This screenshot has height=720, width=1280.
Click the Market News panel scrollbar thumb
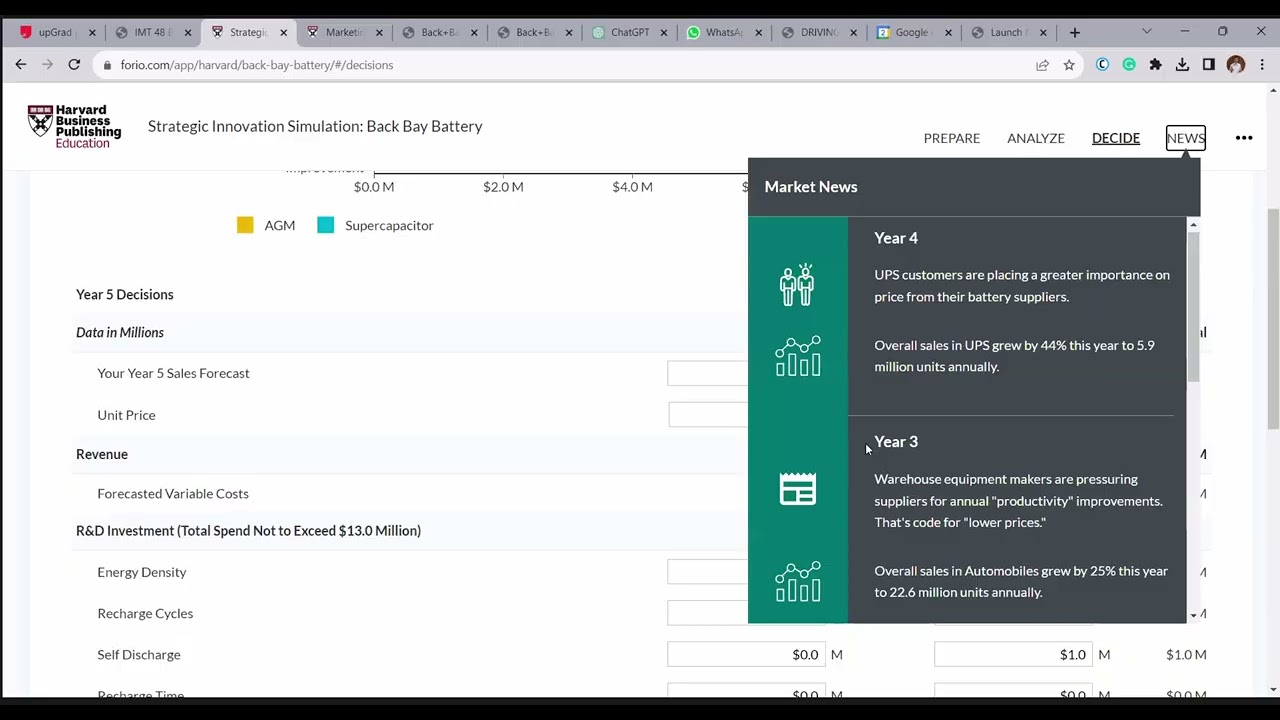click(x=1193, y=305)
